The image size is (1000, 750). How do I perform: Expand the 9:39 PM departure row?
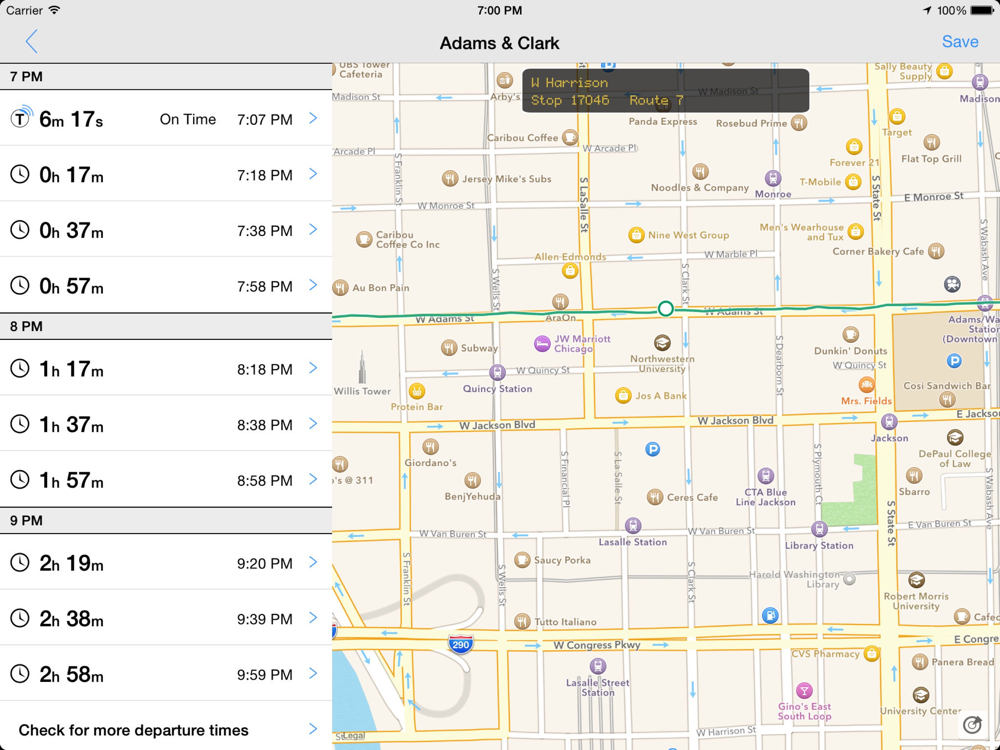tap(166, 618)
